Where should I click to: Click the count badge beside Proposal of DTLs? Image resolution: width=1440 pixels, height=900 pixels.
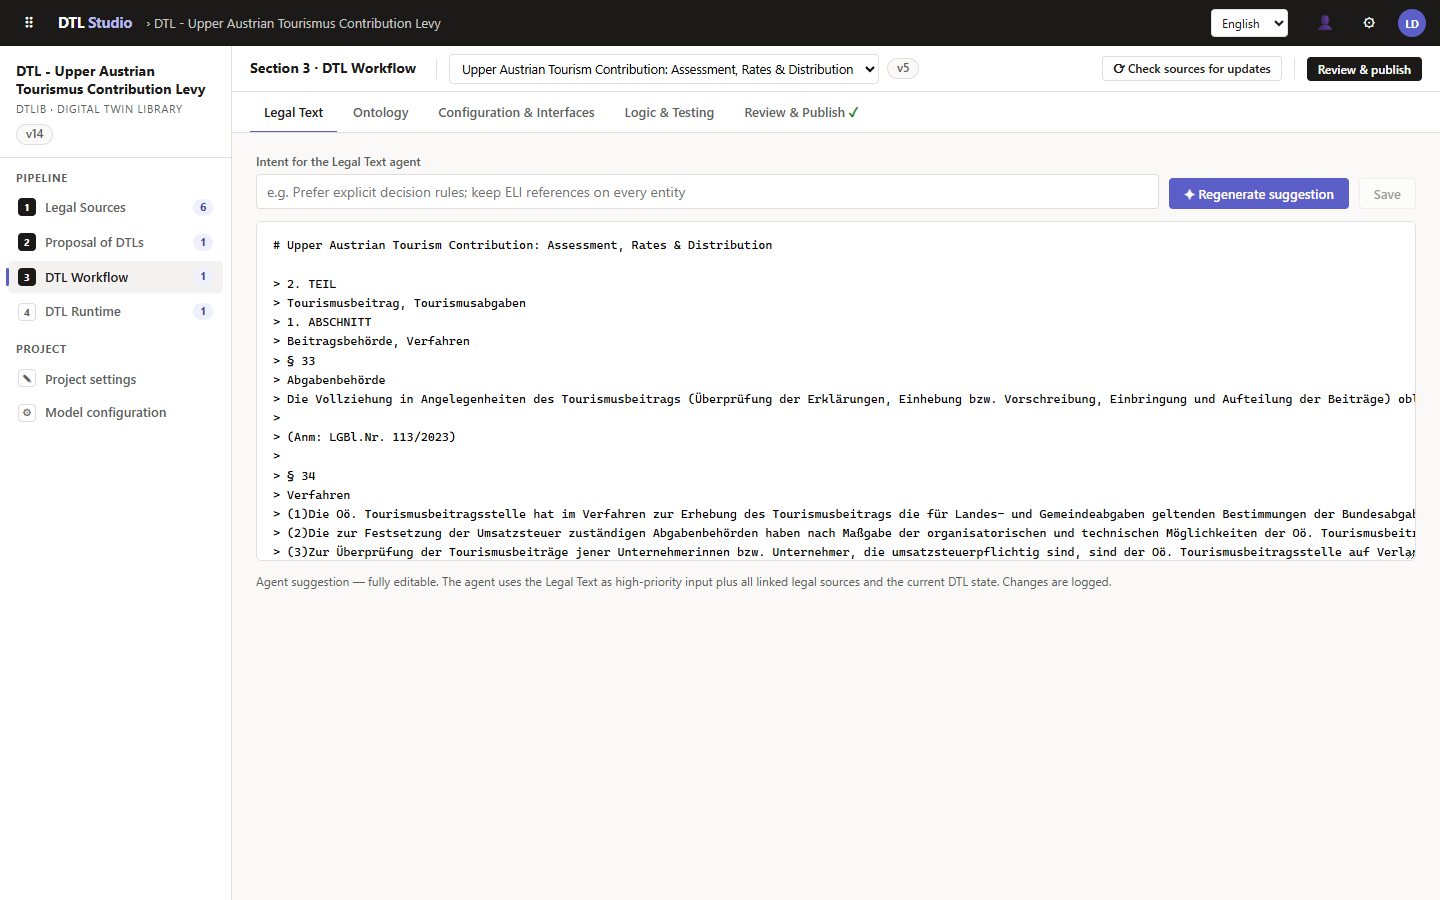pyautogui.click(x=203, y=242)
